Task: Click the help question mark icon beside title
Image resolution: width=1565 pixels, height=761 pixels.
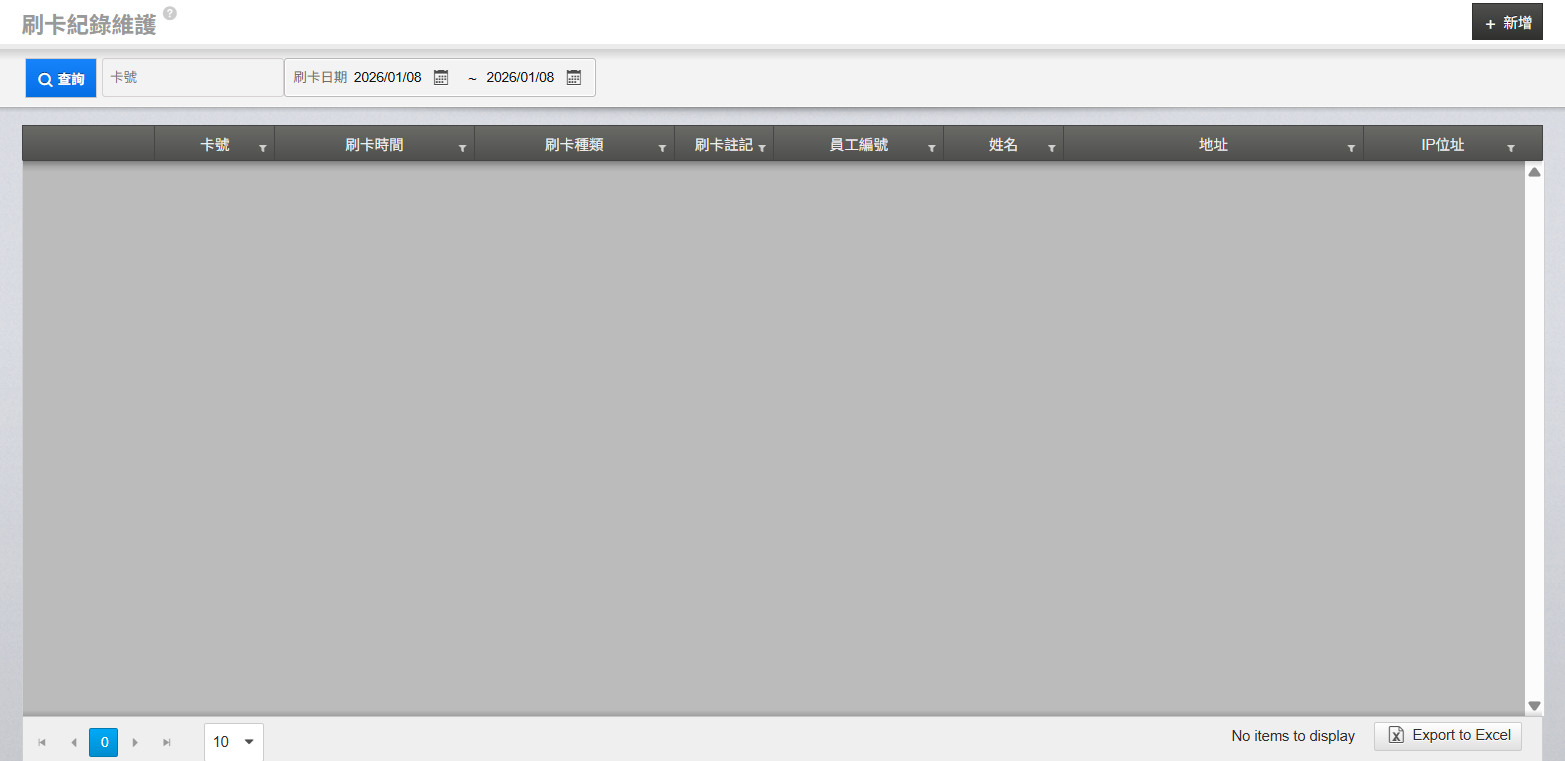Action: [x=170, y=14]
